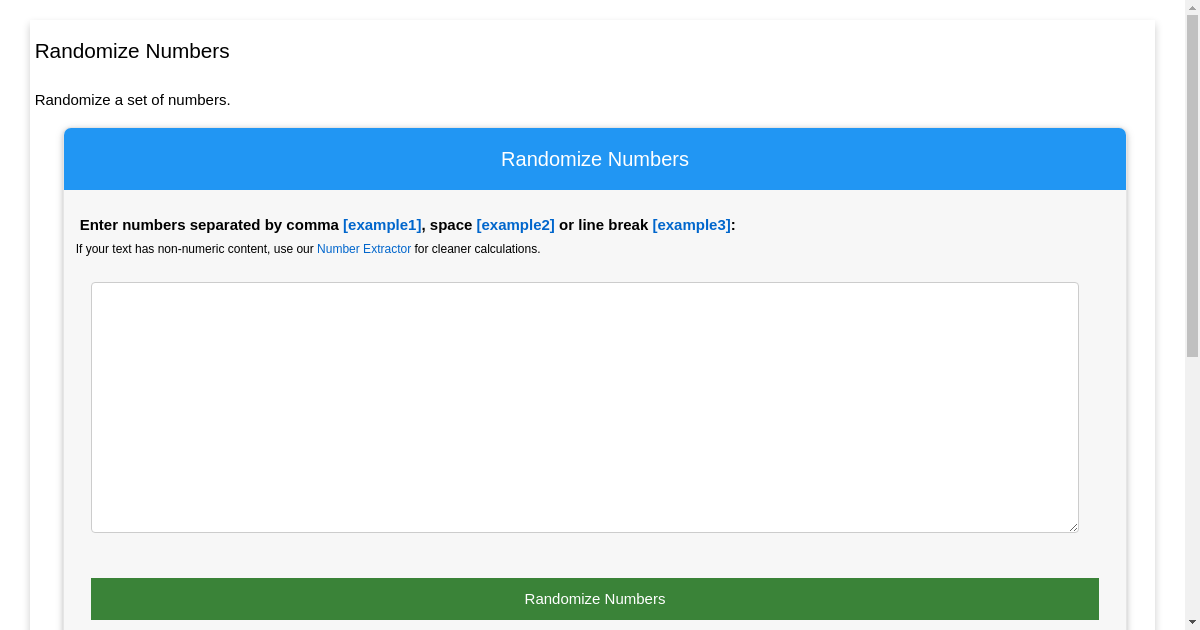Click the 'for cleaner calculations' hint text
Viewport: 1200px width, 630px height.
coord(475,249)
